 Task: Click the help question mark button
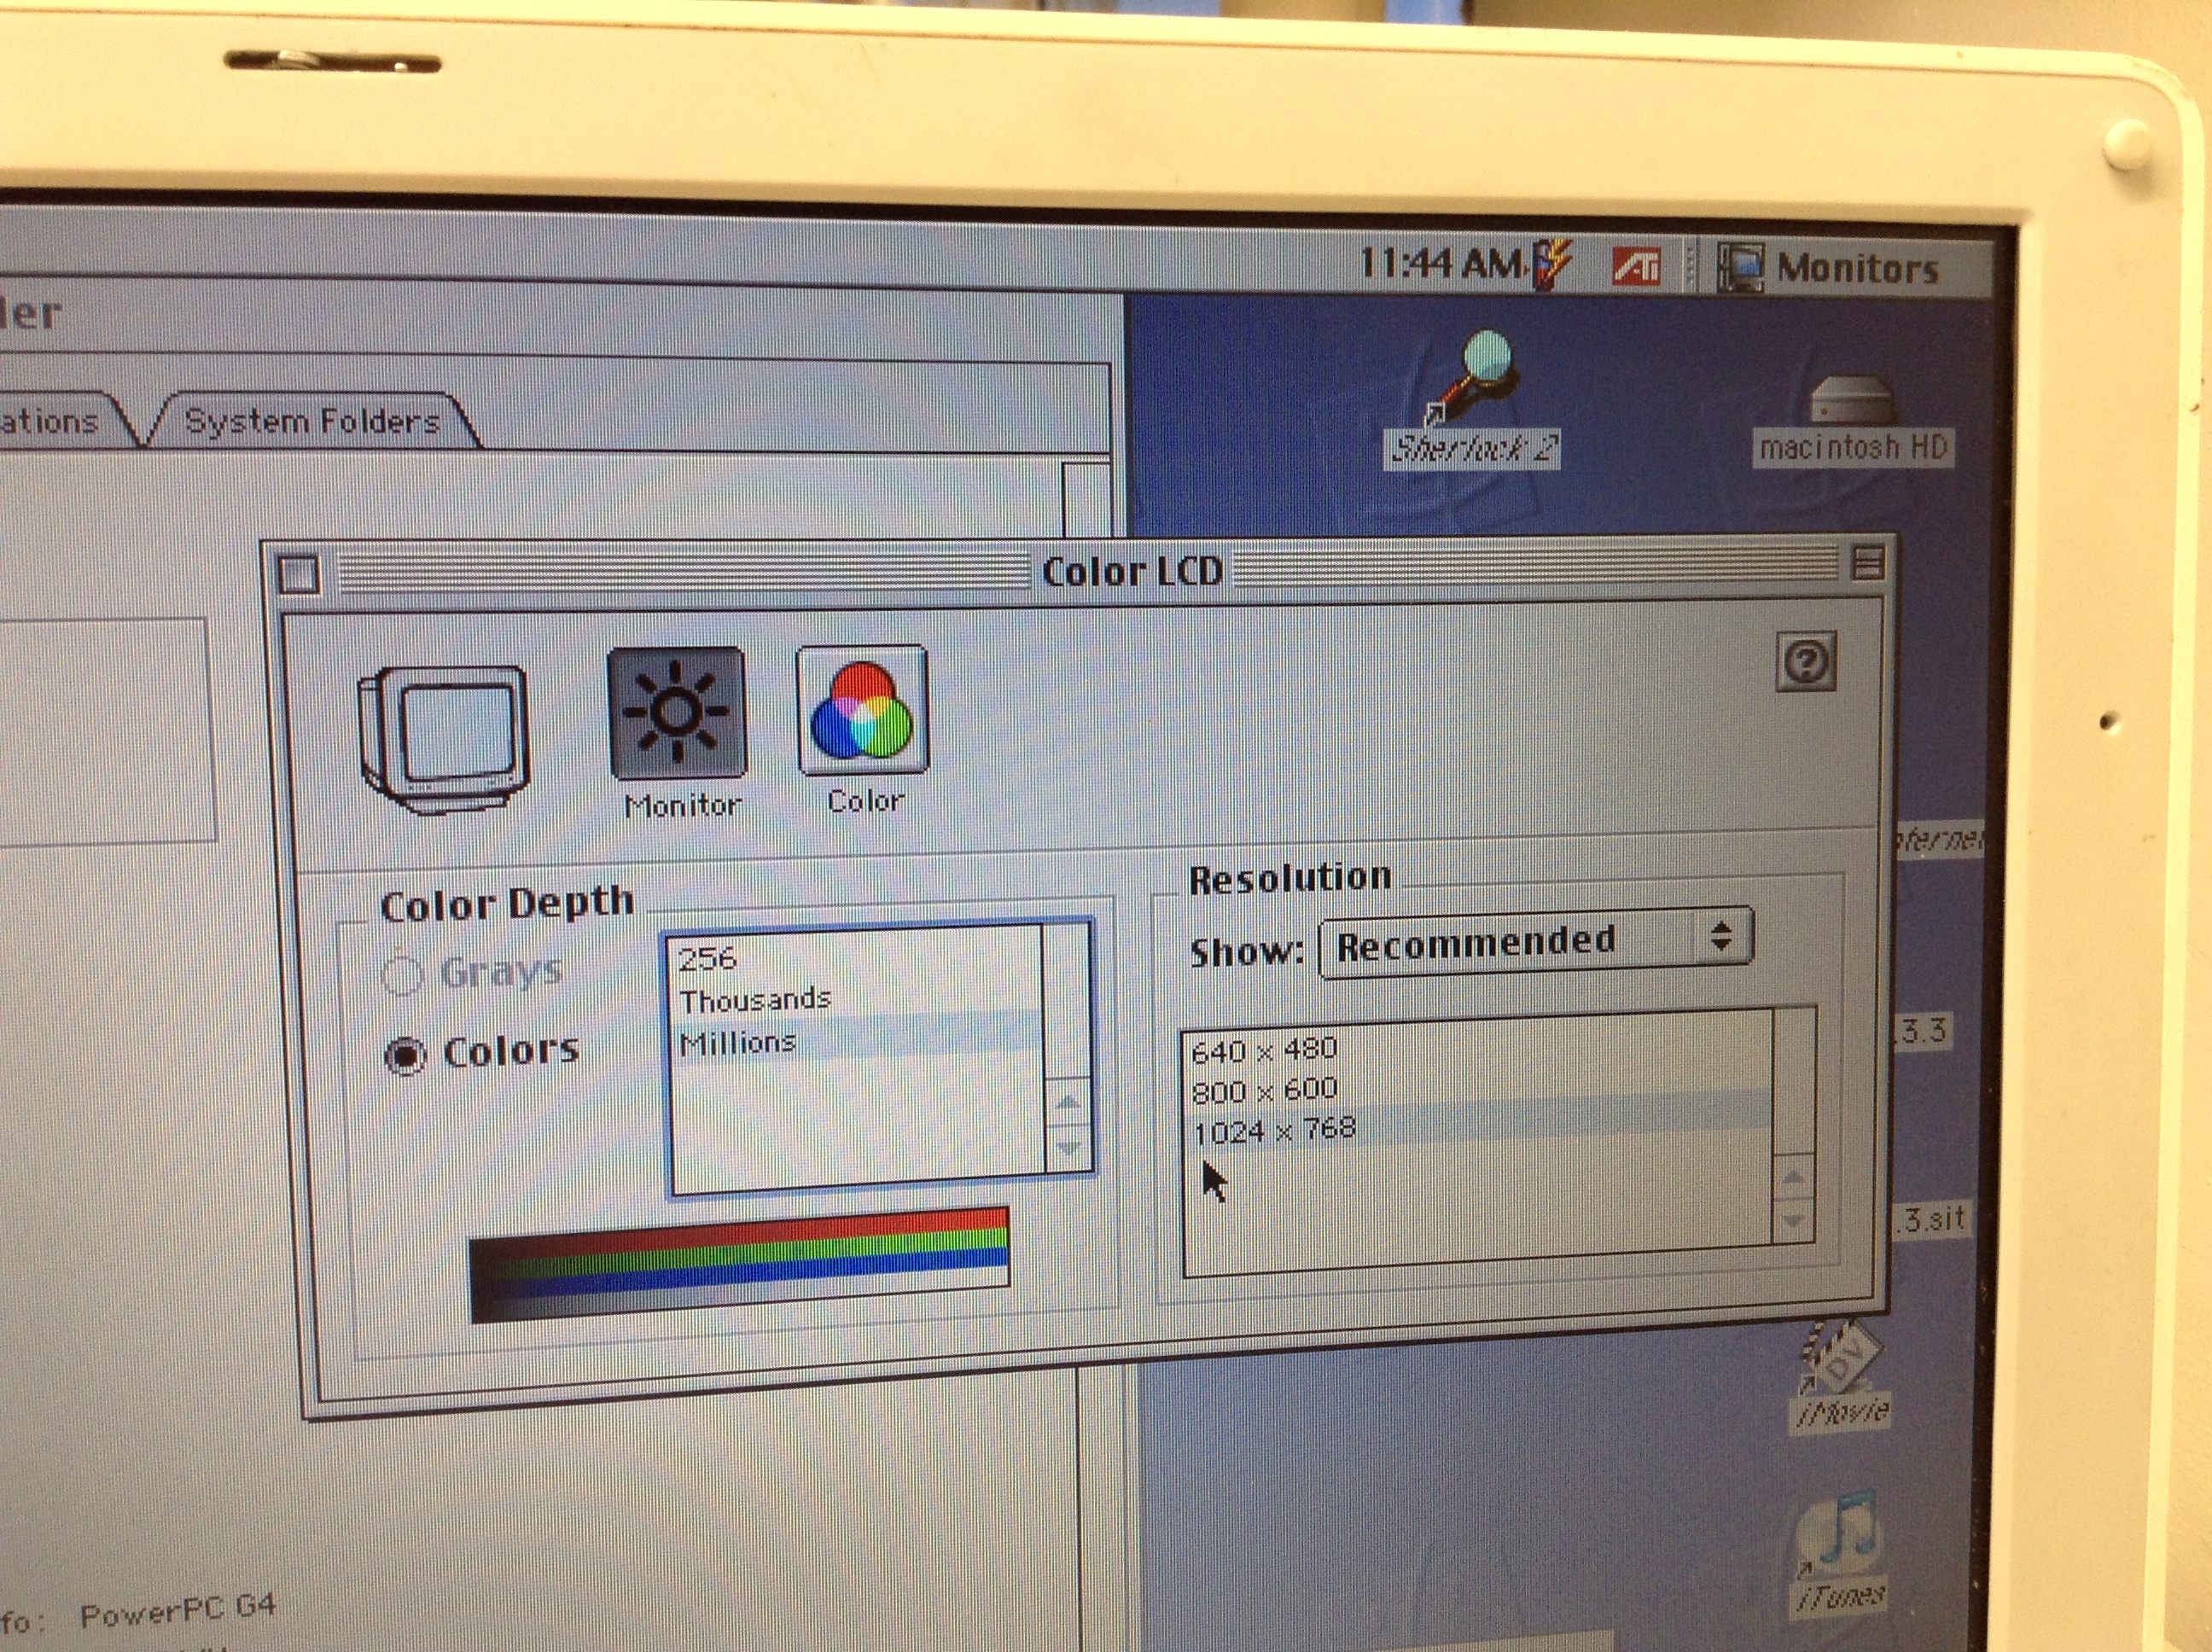coord(1806,661)
